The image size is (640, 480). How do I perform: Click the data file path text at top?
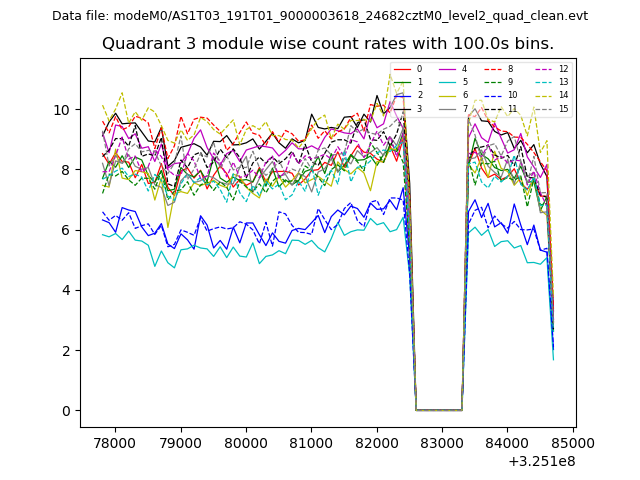click(320, 16)
